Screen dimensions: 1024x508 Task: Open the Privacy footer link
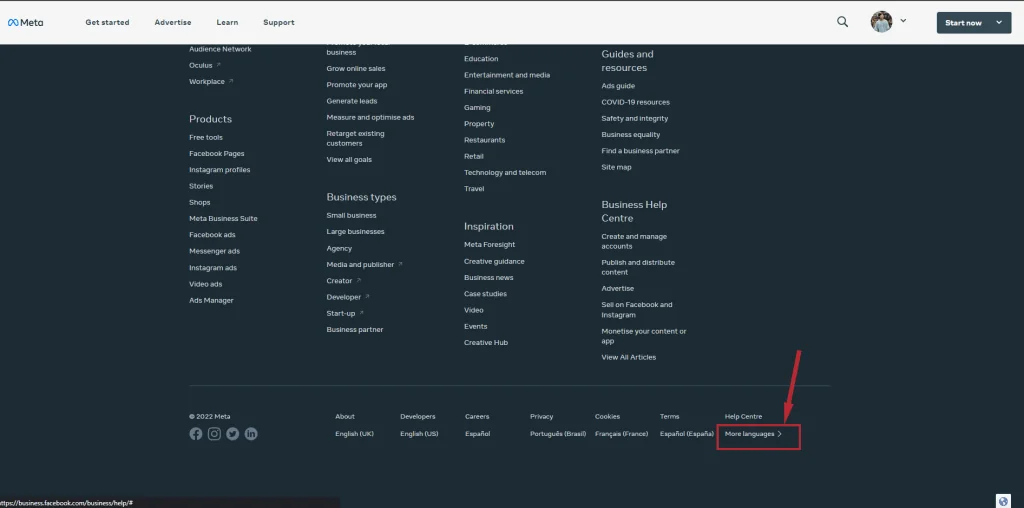(x=541, y=417)
